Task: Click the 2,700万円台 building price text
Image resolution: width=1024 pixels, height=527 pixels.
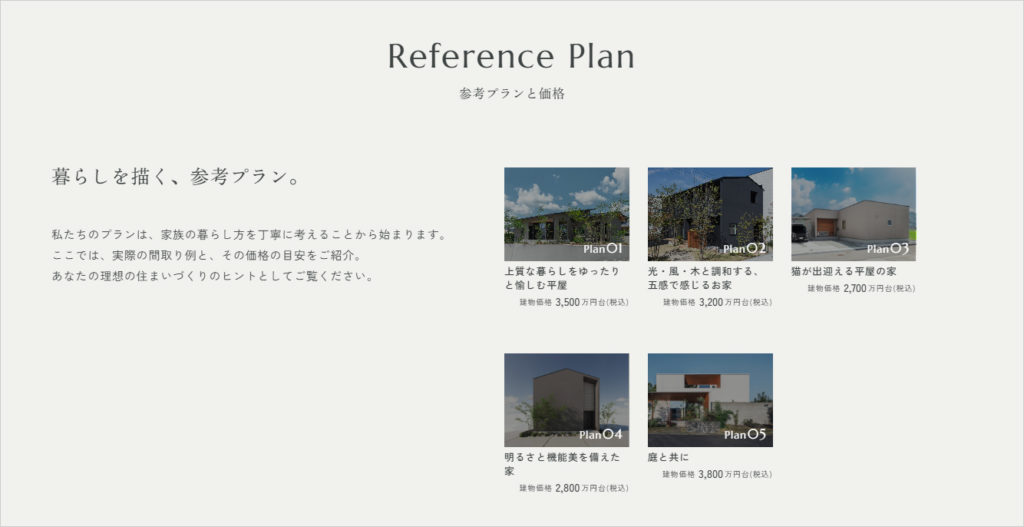Action: click(x=861, y=288)
